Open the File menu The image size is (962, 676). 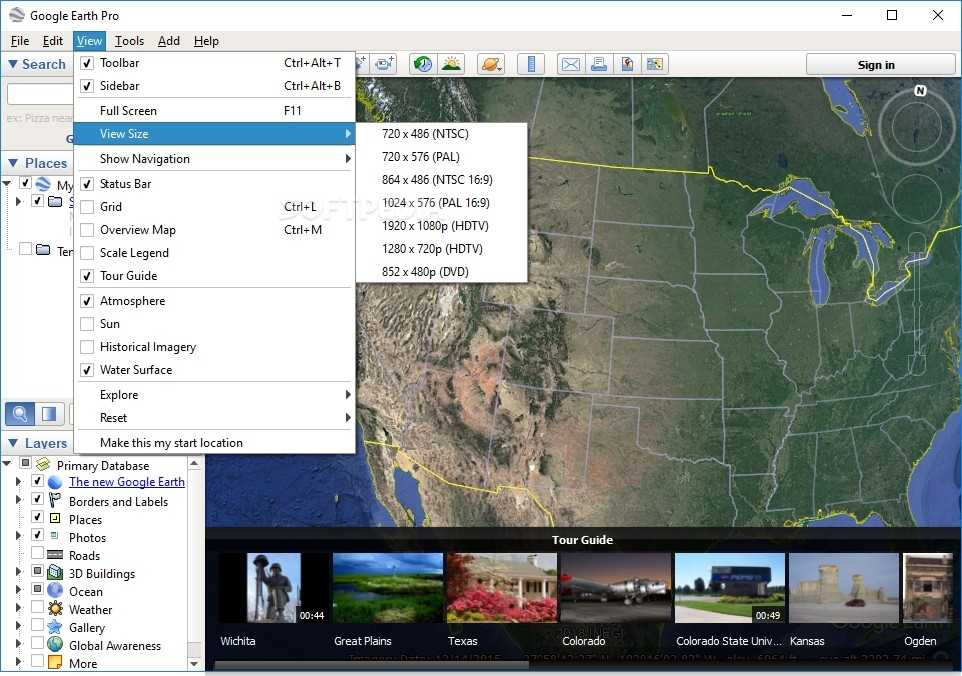[x=20, y=40]
